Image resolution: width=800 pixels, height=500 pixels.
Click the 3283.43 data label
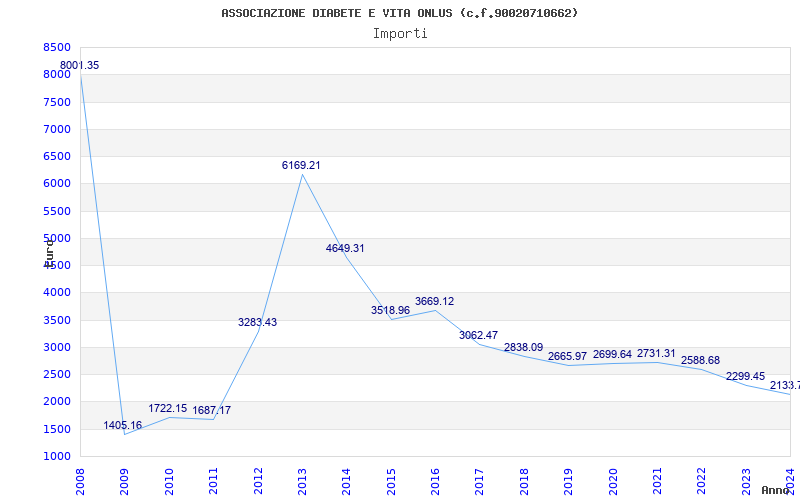[257, 323]
